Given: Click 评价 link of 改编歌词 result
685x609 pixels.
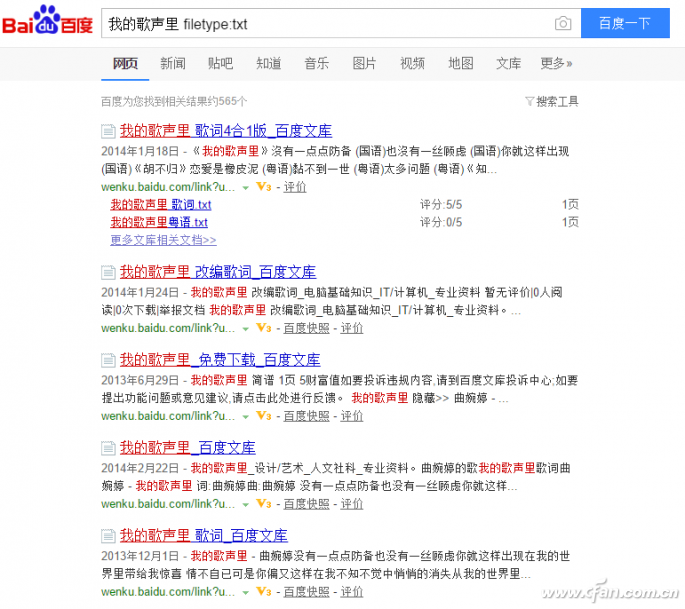Looking at the screenshot, I should [x=352, y=328].
